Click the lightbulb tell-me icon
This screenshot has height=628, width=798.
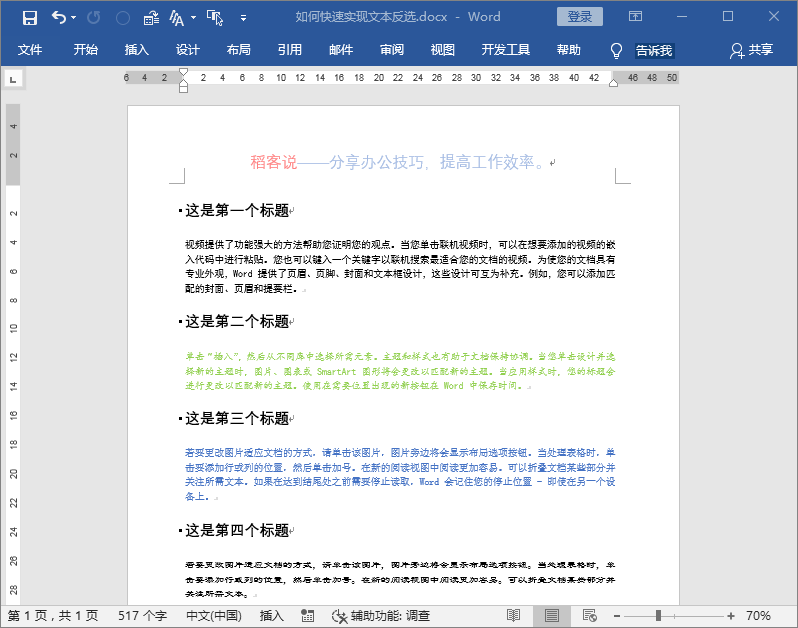(x=616, y=50)
